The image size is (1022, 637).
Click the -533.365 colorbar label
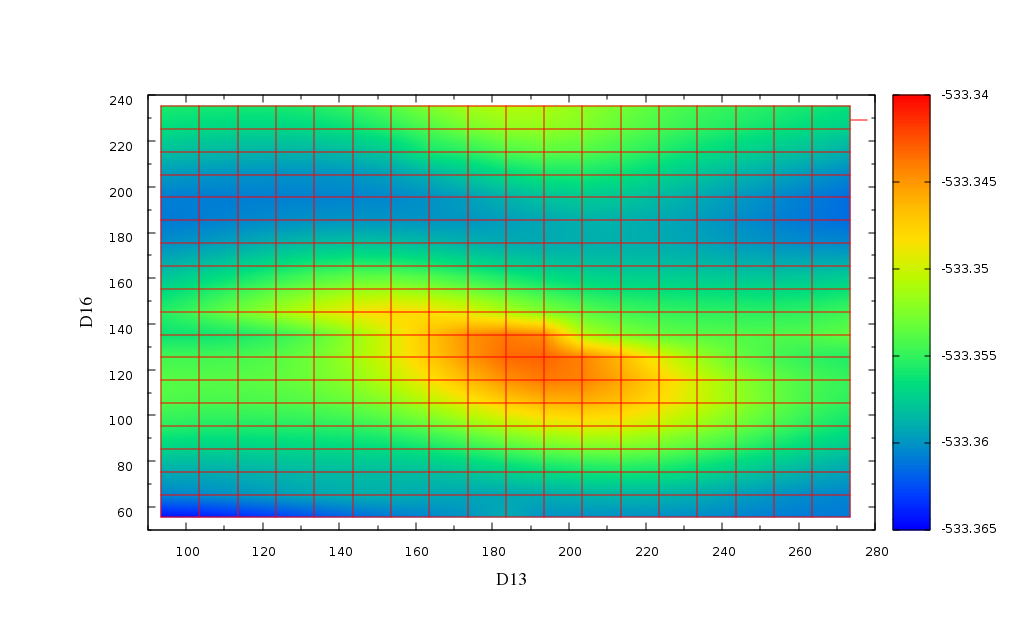coord(969,529)
